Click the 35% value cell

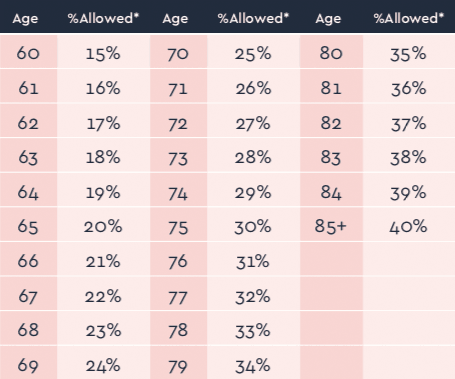click(409, 51)
